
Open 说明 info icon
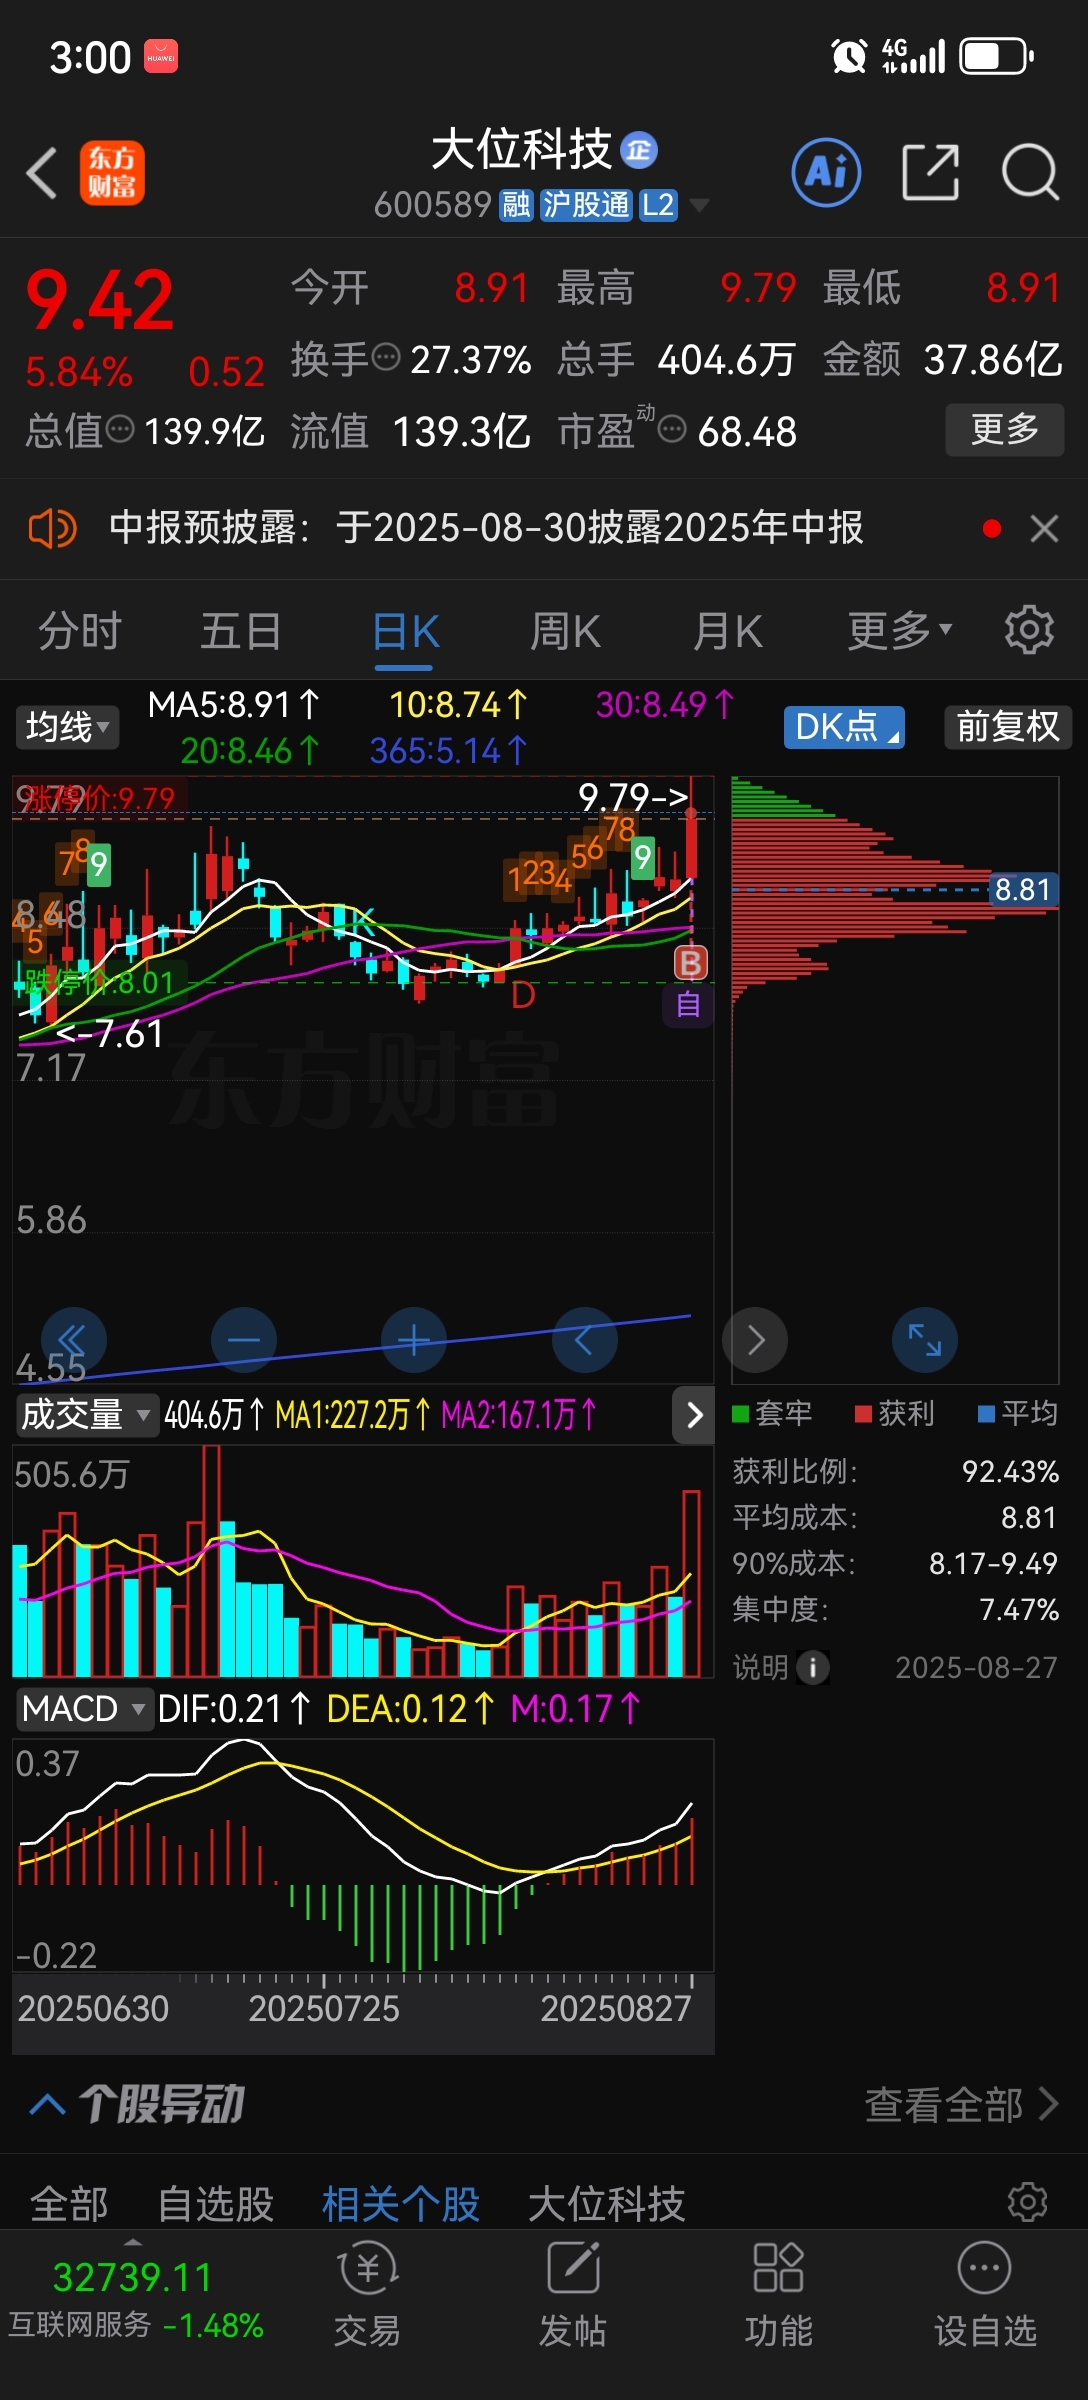(813, 1667)
